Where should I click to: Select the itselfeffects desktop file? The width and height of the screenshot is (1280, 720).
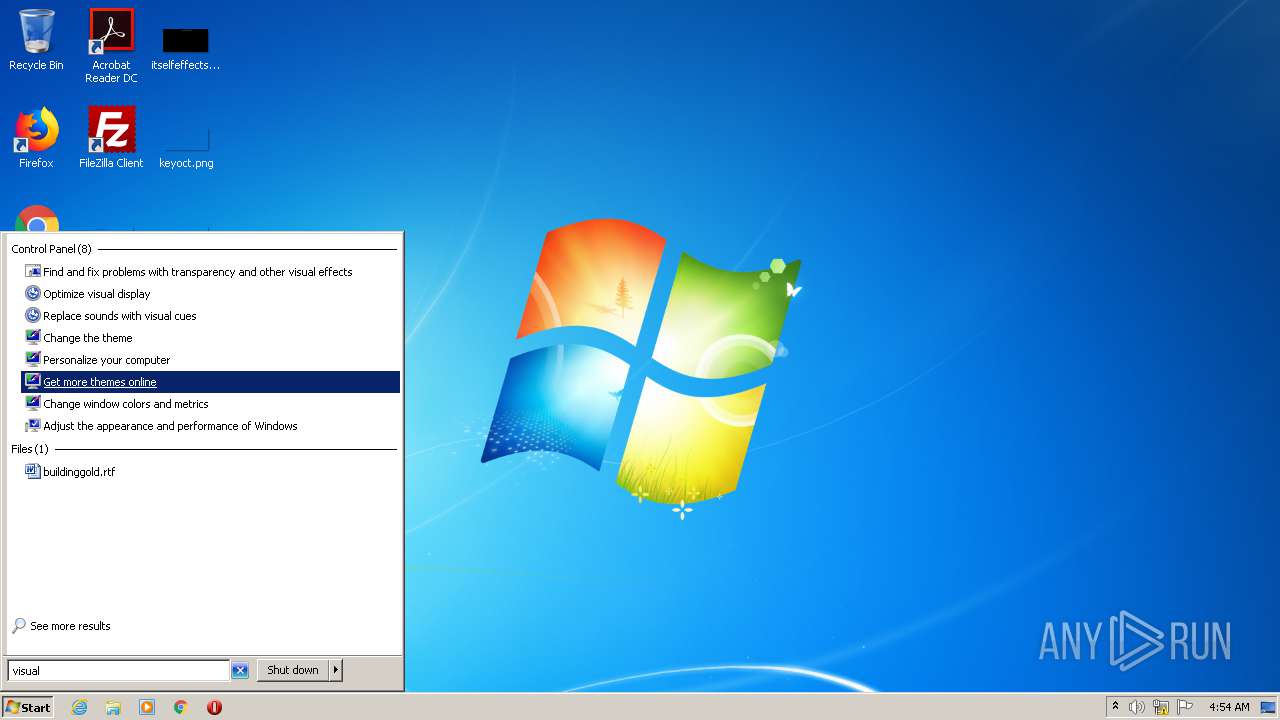[186, 48]
